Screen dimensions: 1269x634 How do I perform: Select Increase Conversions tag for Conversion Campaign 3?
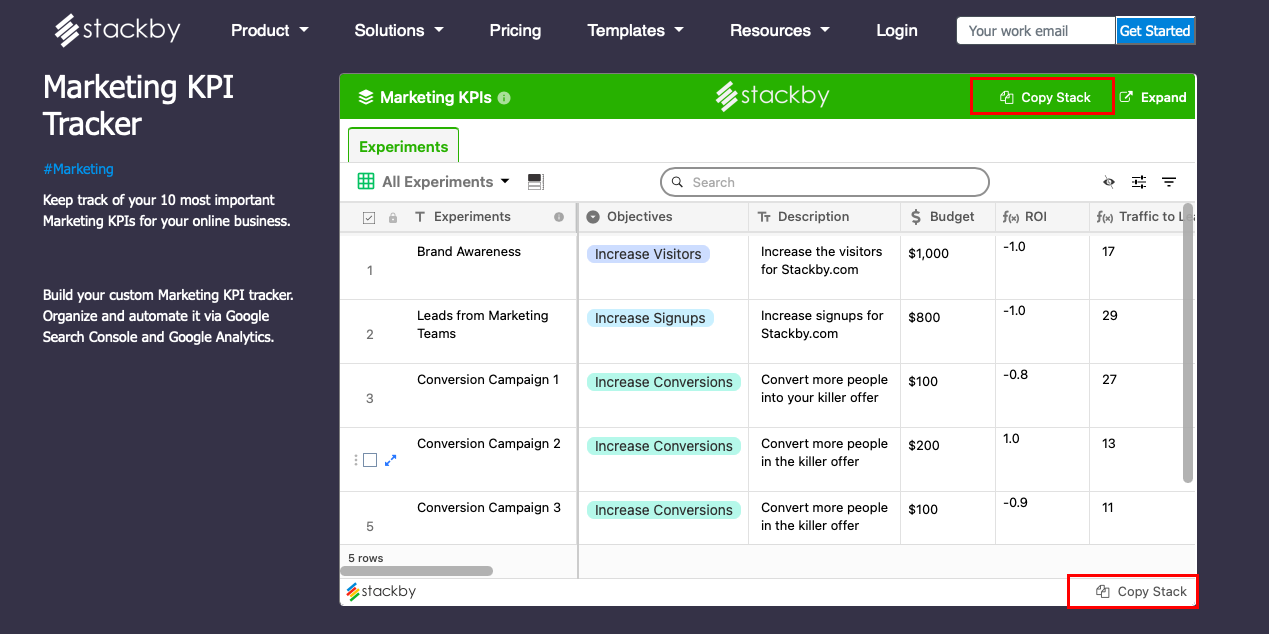tap(664, 510)
